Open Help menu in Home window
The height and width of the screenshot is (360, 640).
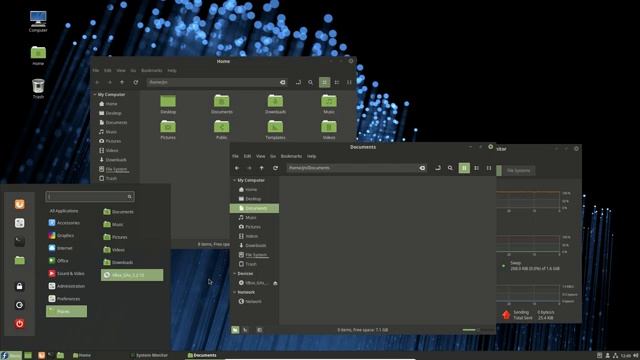[x=172, y=71]
